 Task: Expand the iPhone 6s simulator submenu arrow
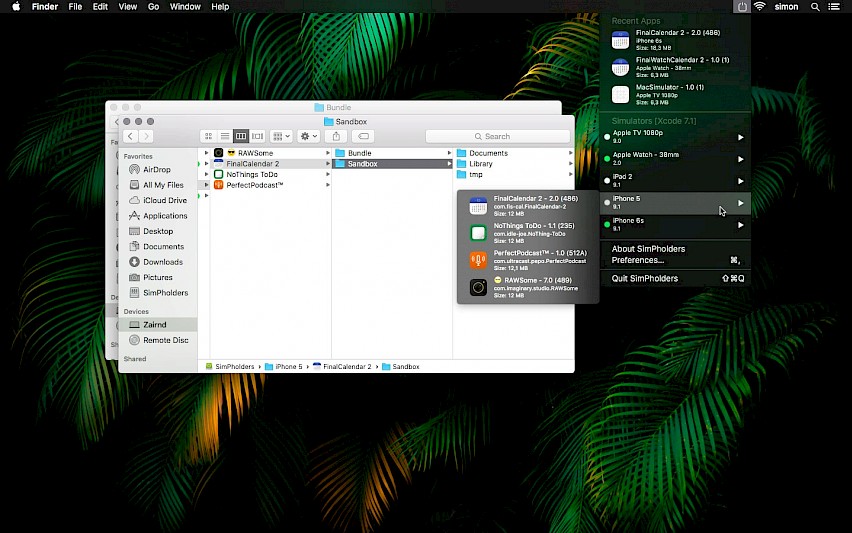pyautogui.click(x=740, y=225)
